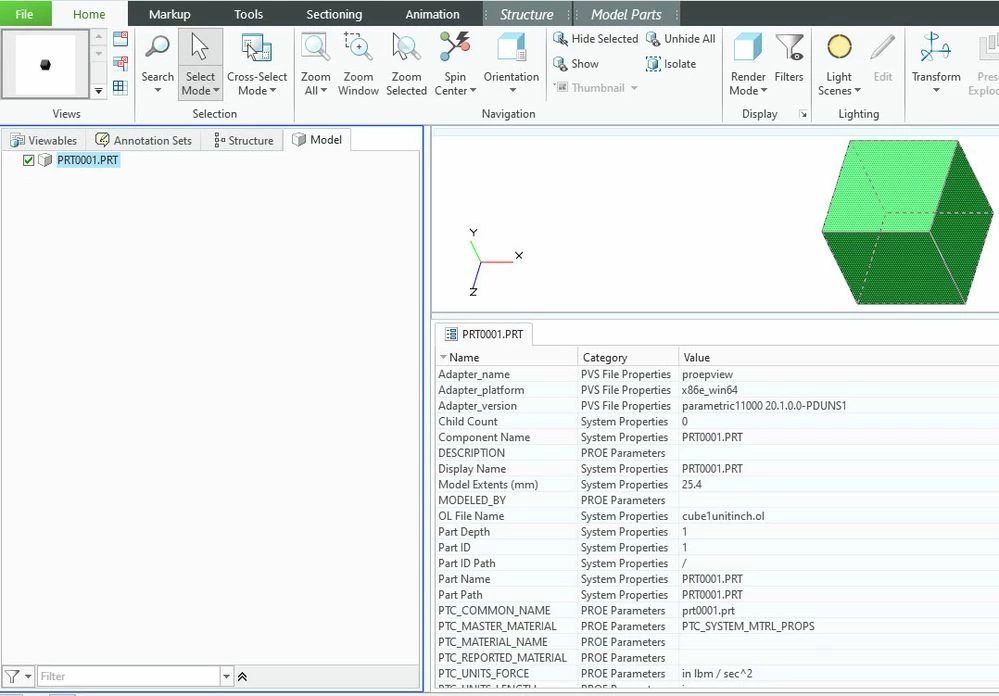Select PRT0001.PRT in model tree
The width and height of the screenshot is (999, 696).
point(88,160)
